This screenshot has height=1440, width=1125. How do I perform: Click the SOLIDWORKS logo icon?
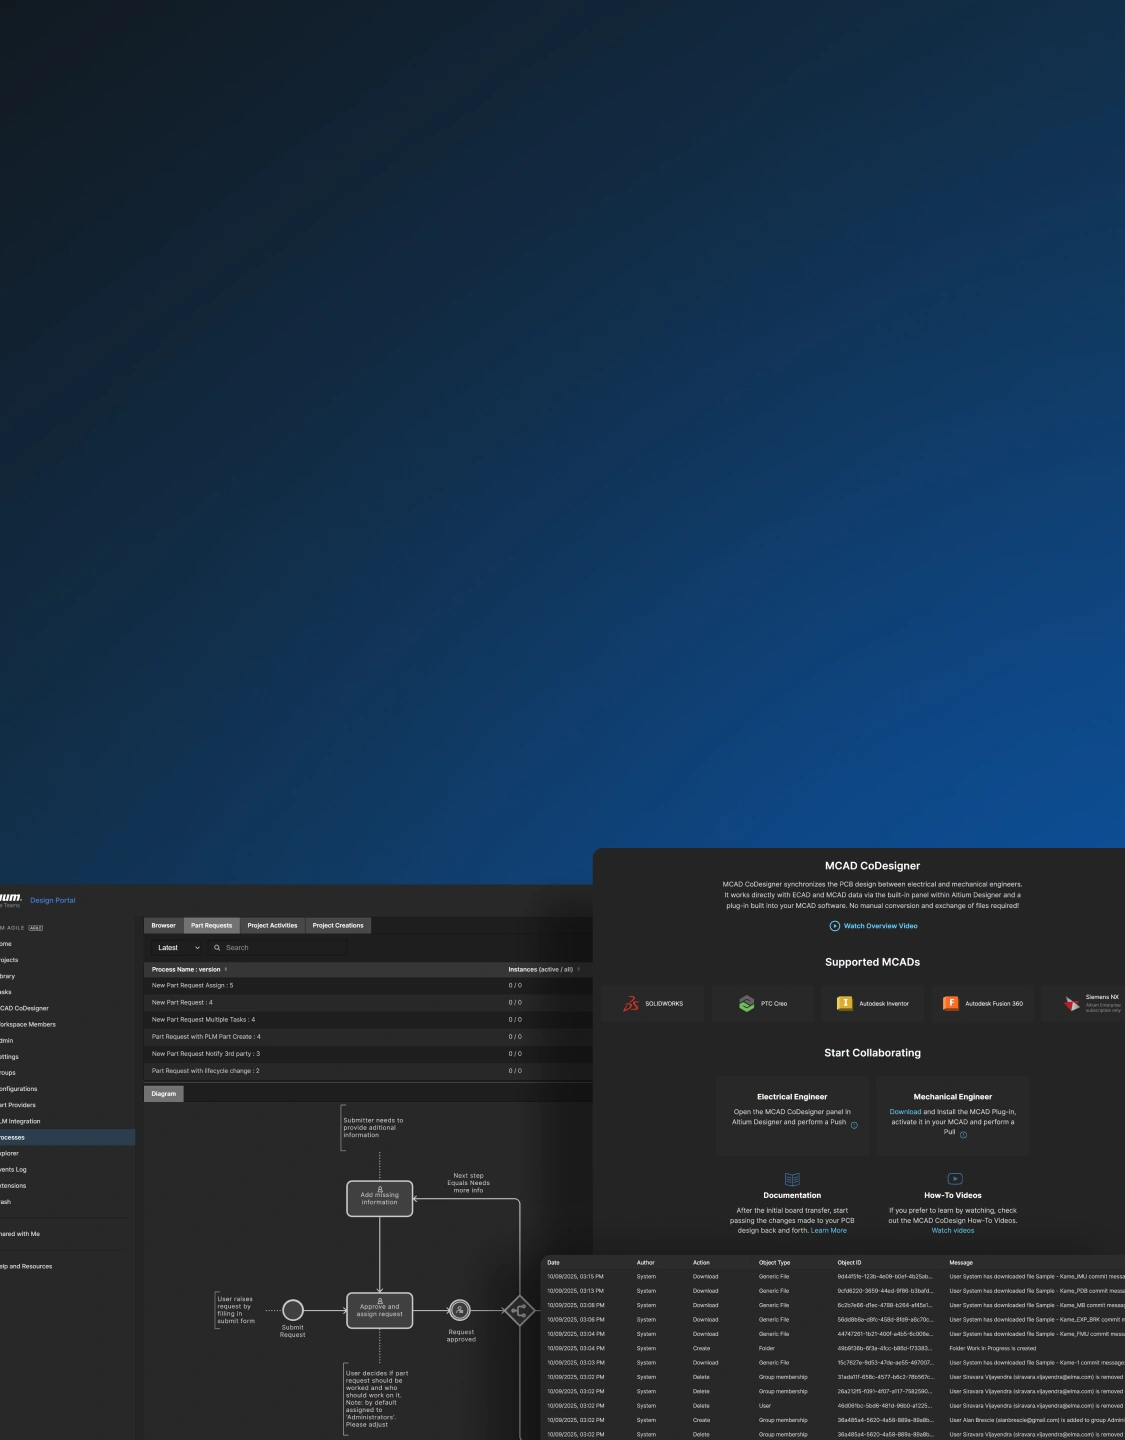click(631, 1003)
